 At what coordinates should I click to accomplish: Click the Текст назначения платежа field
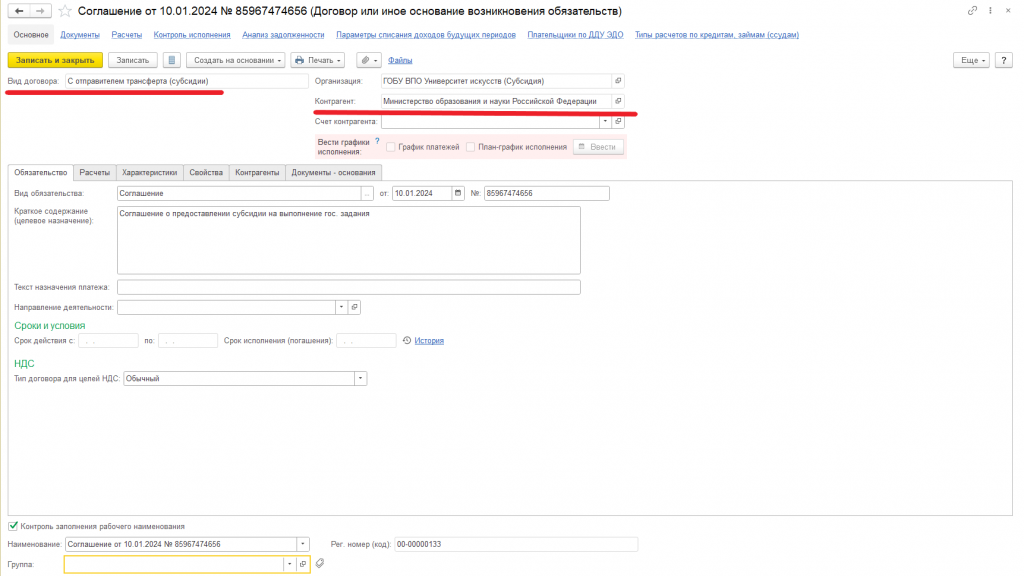pos(349,287)
